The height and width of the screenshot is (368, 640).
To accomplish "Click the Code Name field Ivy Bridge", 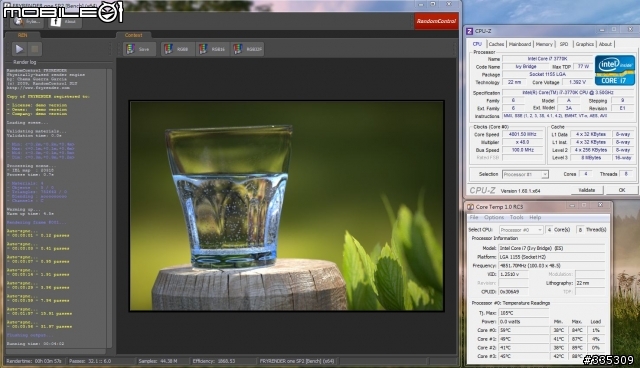I will pyautogui.click(x=526, y=67).
